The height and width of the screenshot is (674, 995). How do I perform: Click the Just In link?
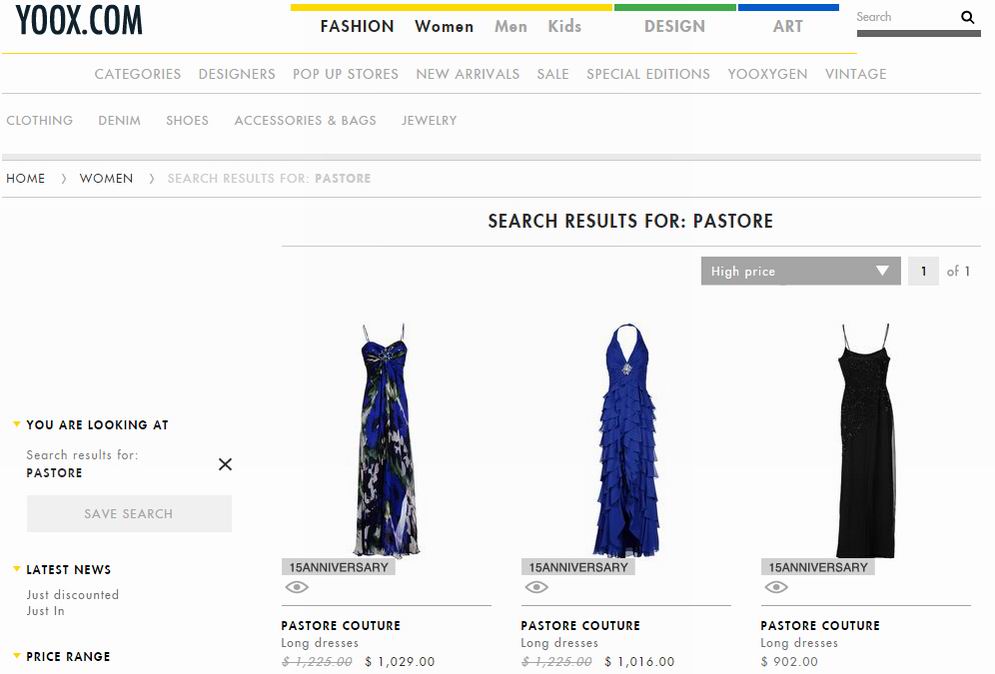(45, 611)
